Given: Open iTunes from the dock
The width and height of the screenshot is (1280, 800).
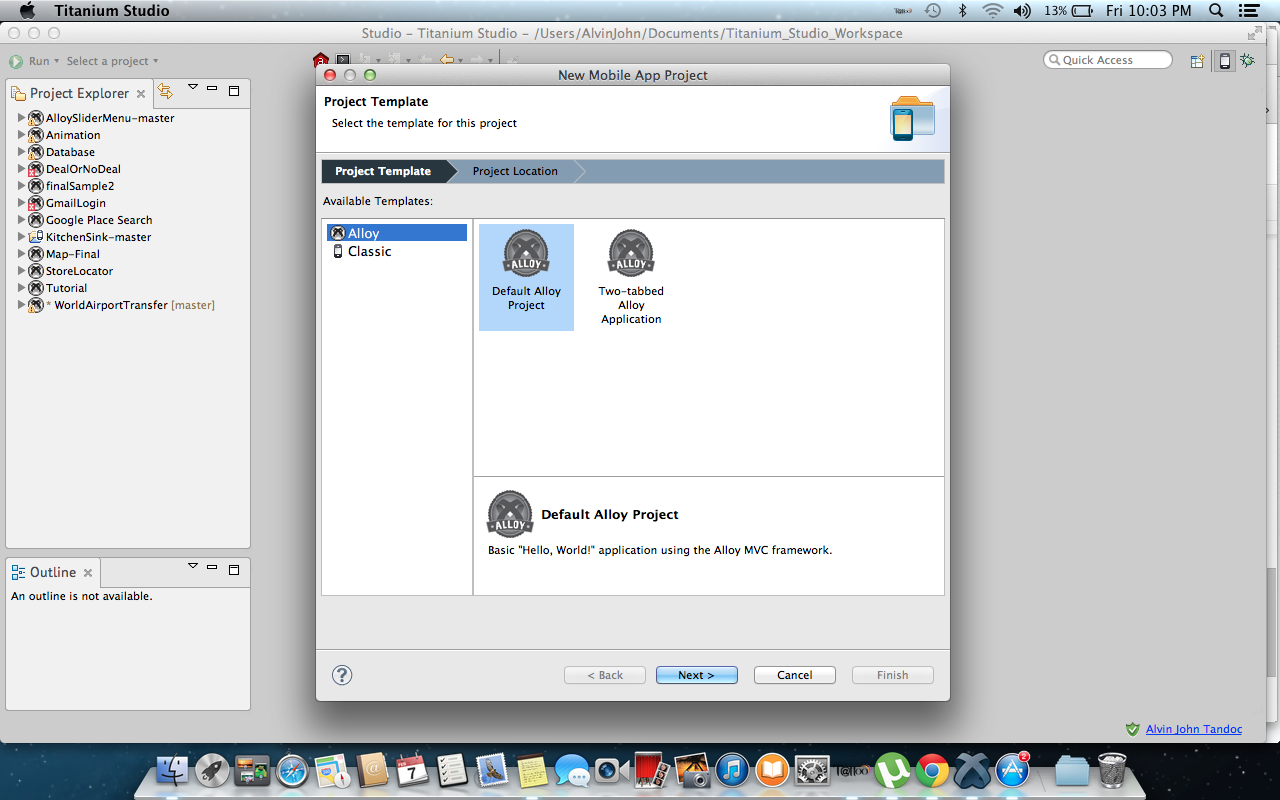Looking at the screenshot, I should [732, 770].
